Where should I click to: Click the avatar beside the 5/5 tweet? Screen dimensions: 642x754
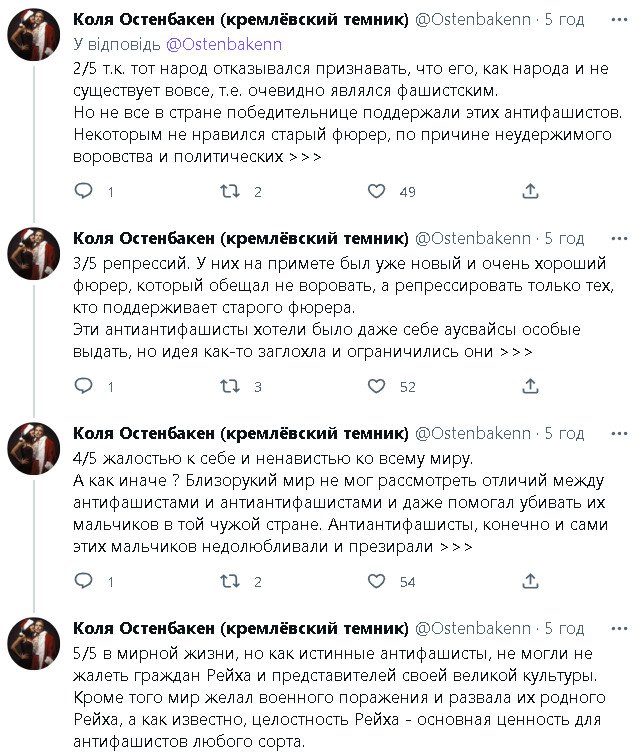(x=35, y=644)
